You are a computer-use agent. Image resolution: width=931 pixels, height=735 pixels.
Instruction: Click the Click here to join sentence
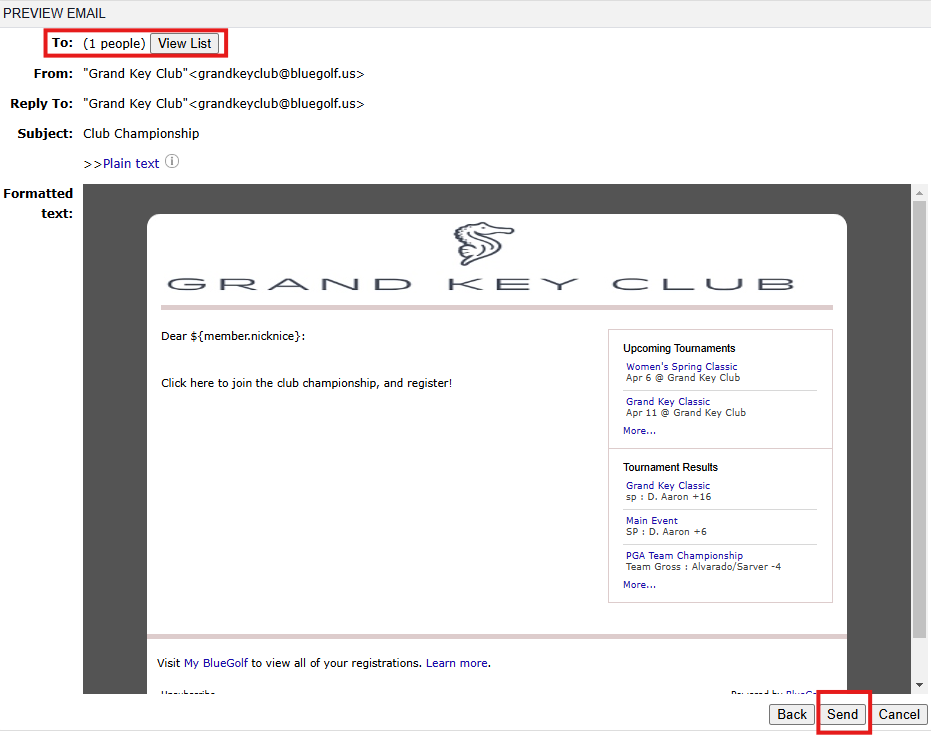[306, 383]
